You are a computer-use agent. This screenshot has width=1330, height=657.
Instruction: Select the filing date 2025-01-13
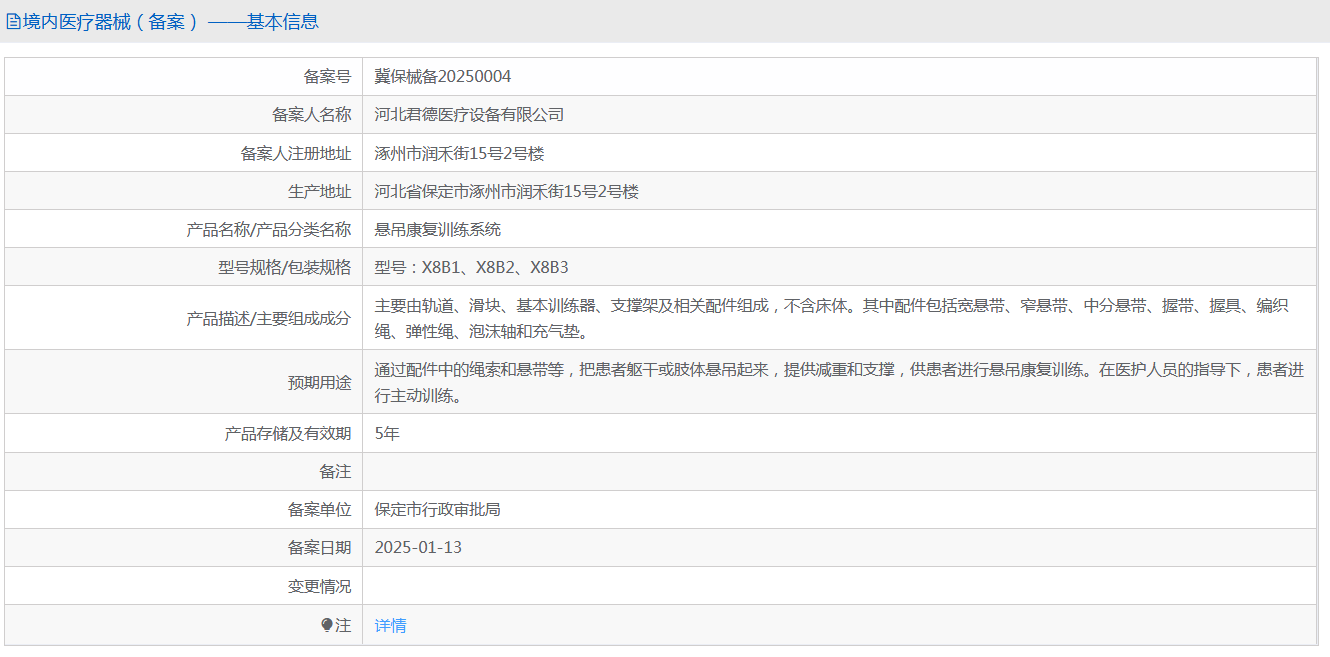(x=418, y=547)
